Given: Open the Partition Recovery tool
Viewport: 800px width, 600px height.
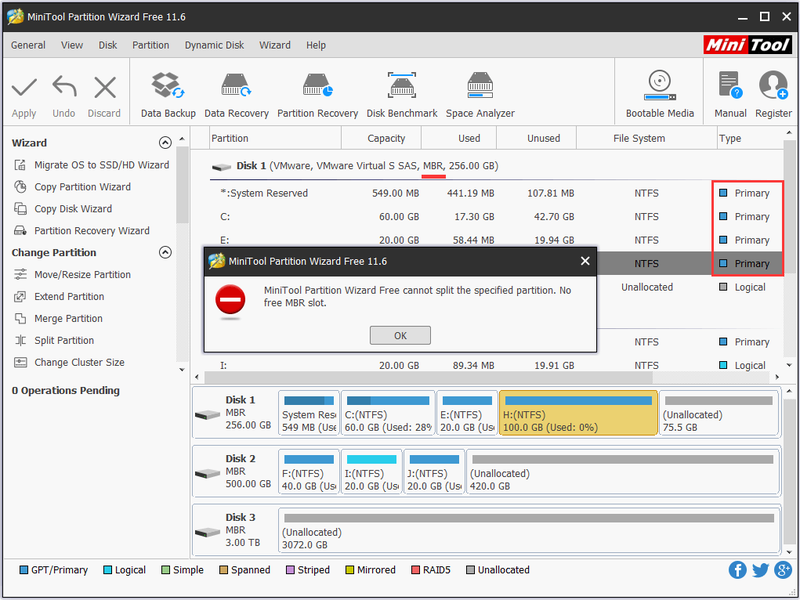Looking at the screenshot, I should coord(317,95).
